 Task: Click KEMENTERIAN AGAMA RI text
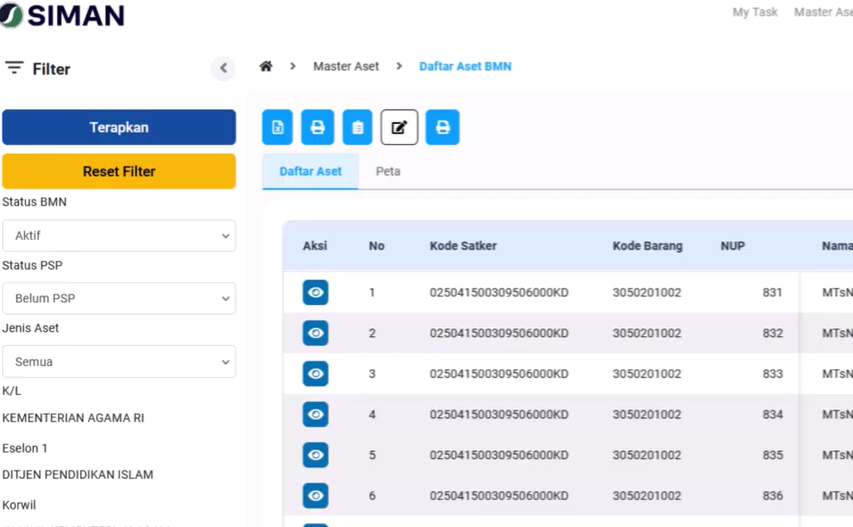click(x=73, y=418)
